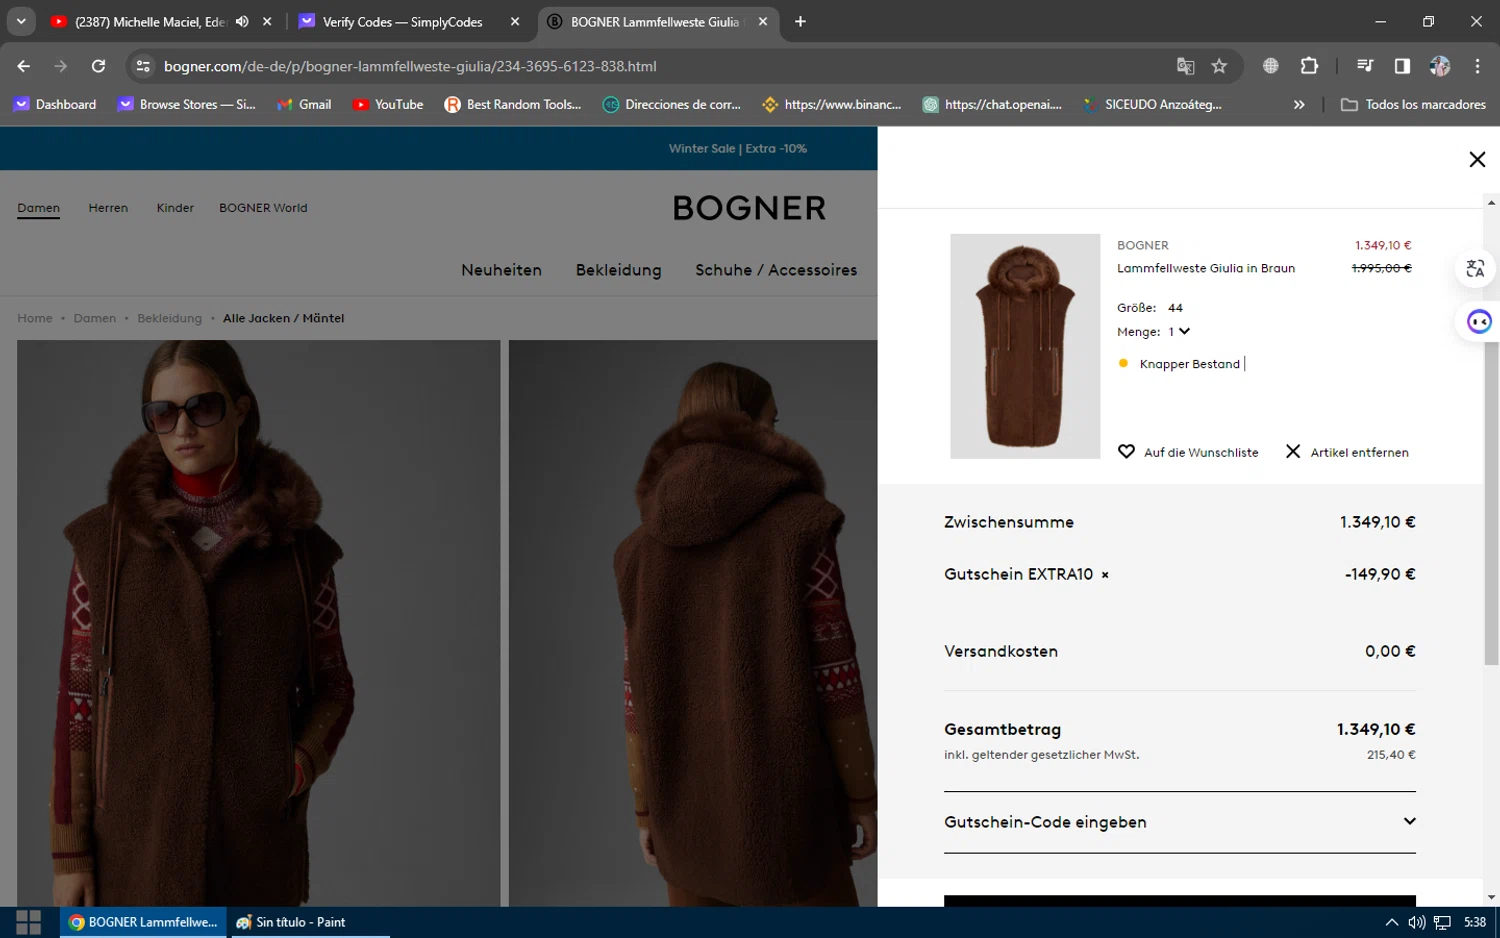Open YouTube bookmark

click(x=388, y=104)
